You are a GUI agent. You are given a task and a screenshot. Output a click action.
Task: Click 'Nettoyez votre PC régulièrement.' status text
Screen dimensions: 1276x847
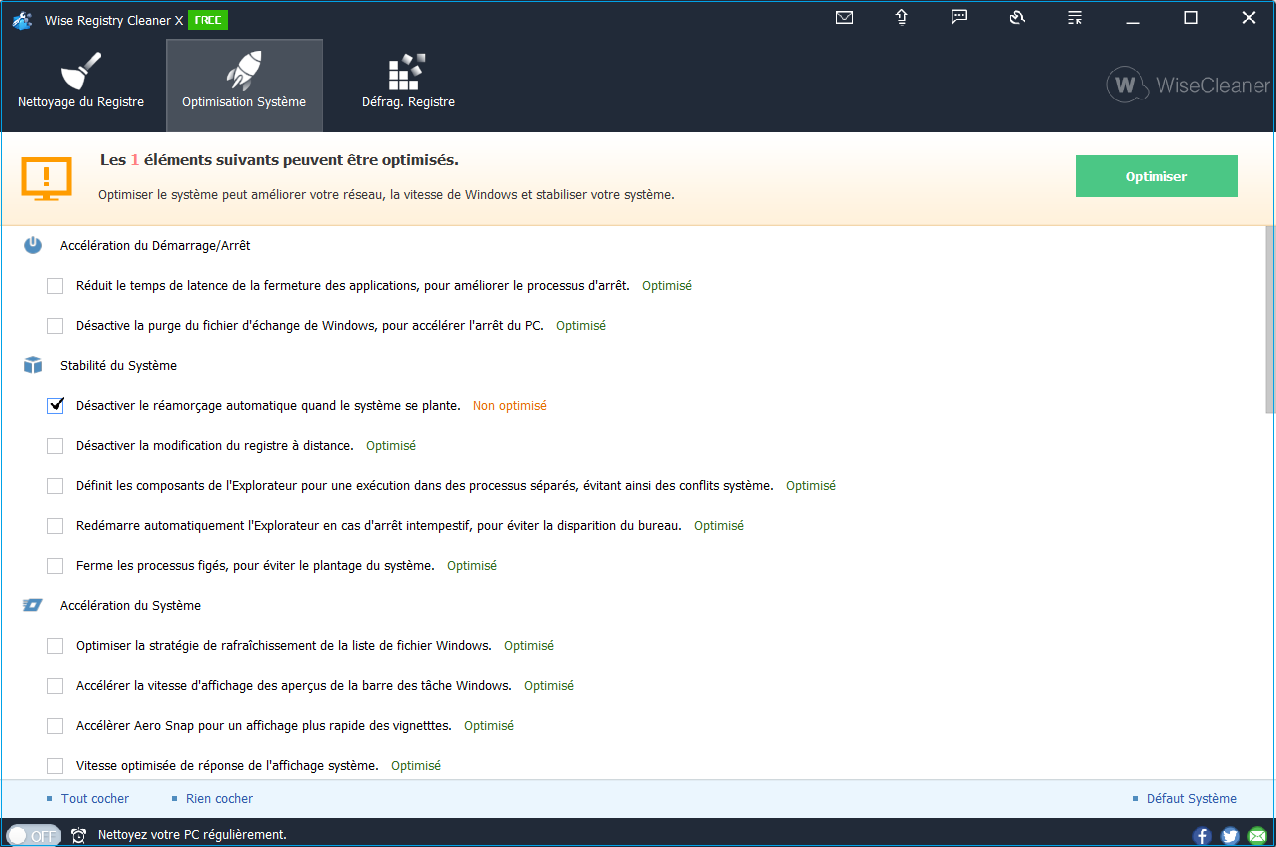pos(192,834)
